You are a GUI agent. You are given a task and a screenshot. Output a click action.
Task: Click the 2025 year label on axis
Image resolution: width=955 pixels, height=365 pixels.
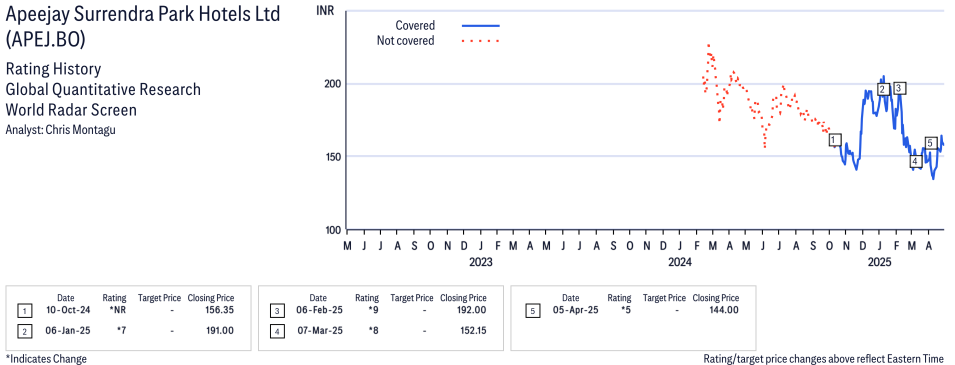879,263
